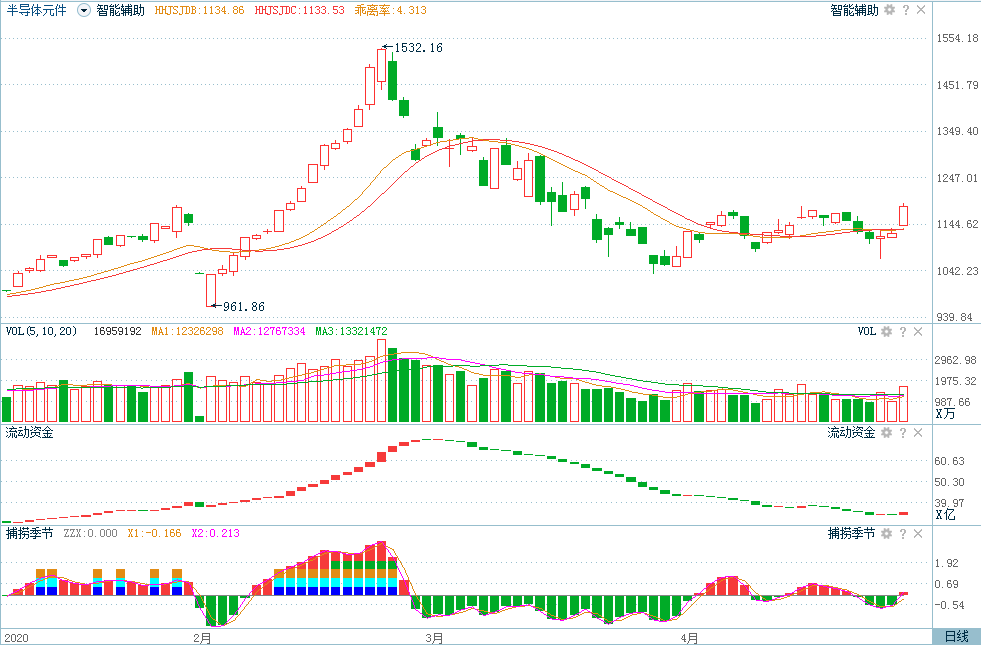The height and width of the screenshot is (645, 981).
Task: Click the 1532.16 peak price marker
Action: 418,48
